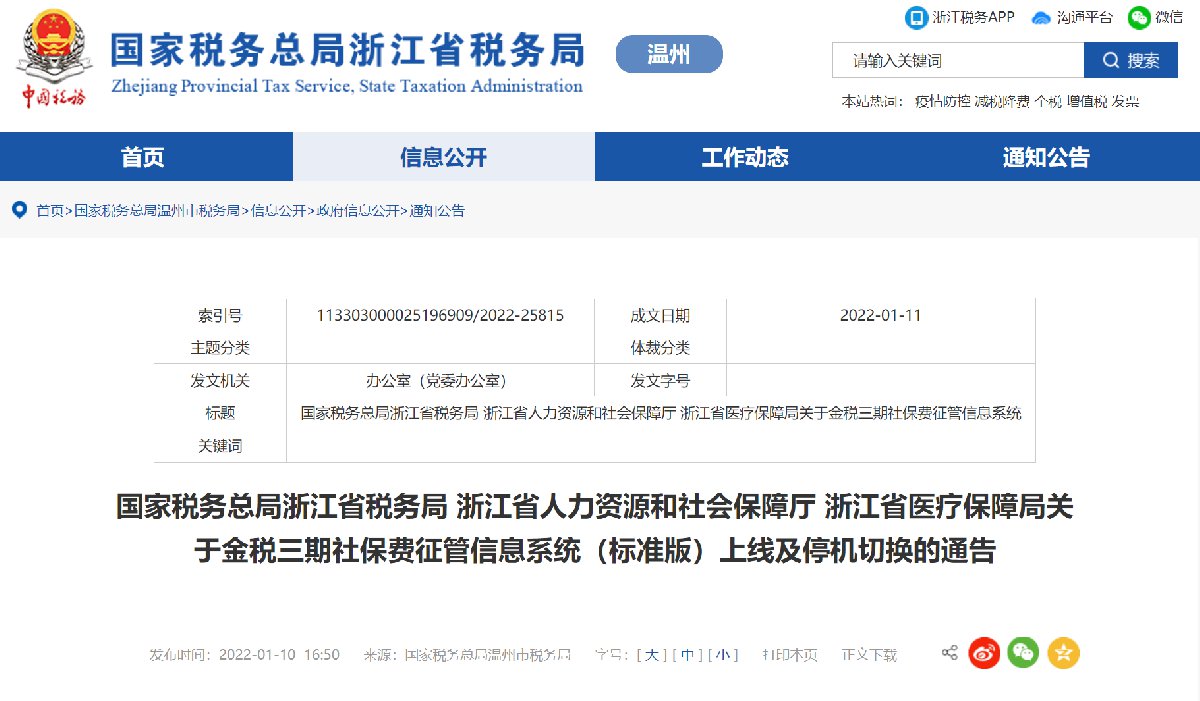Click the breadcrumb location pin icon
The height and width of the screenshot is (701, 1200).
tap(19, 210)
